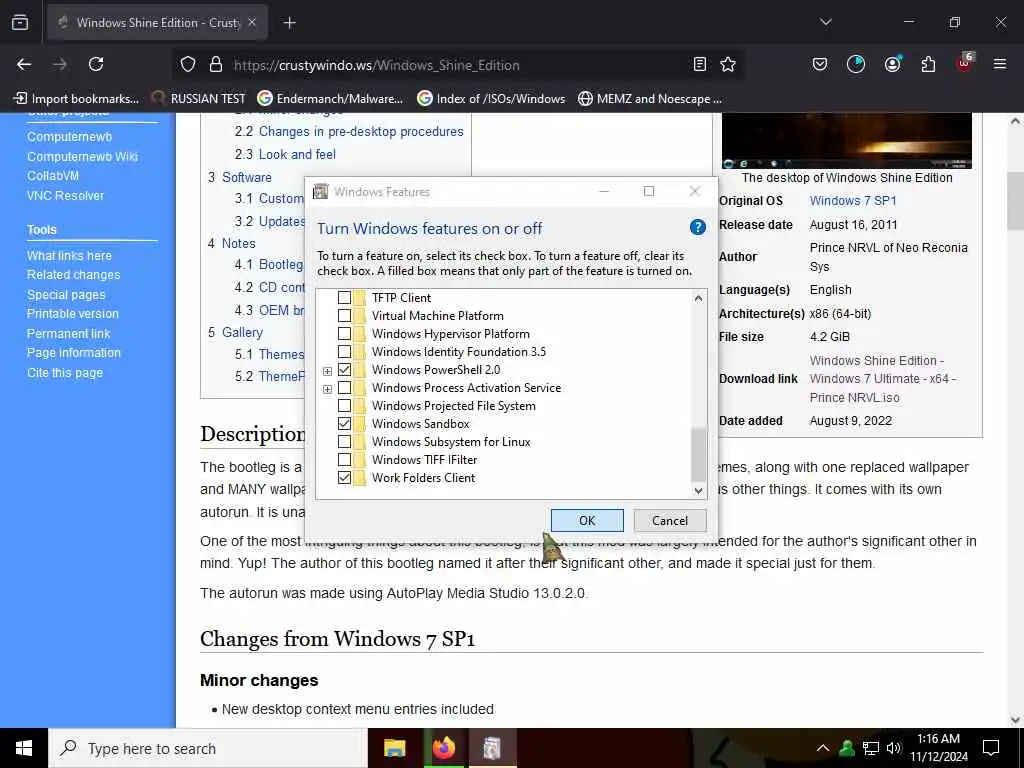Reload the current page
The image size is (1024, 768).
[96, 64]
